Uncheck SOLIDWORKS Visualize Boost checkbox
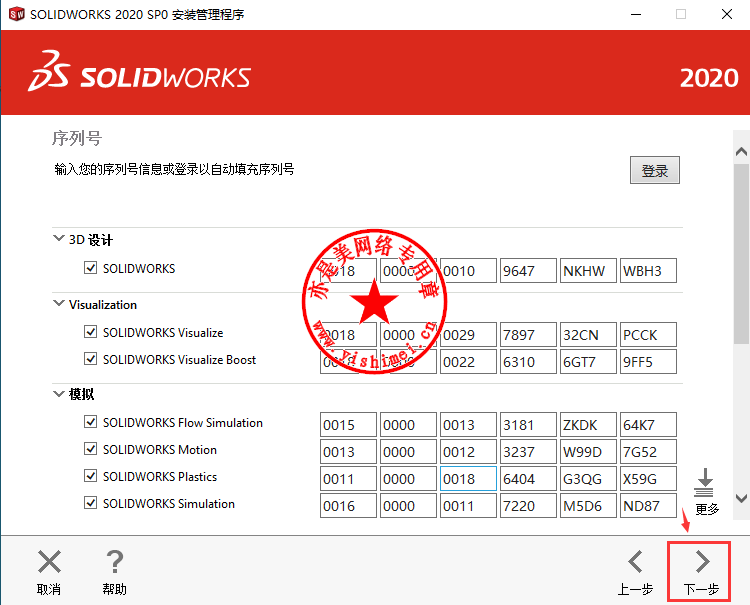The image size is (750, 605). click(90, 358)
